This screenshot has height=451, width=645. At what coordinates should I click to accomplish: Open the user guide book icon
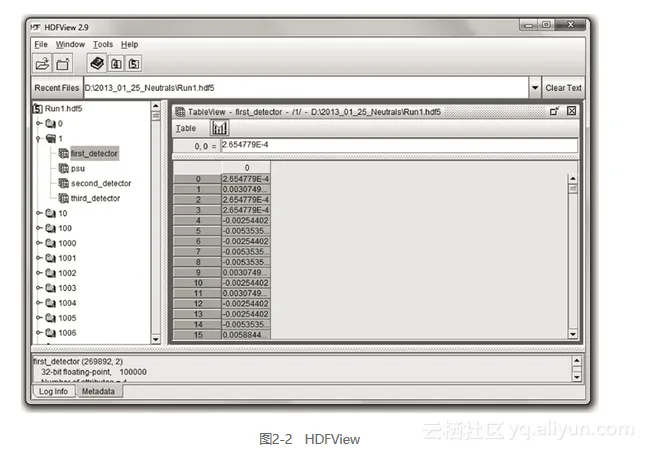pos(97,63)
